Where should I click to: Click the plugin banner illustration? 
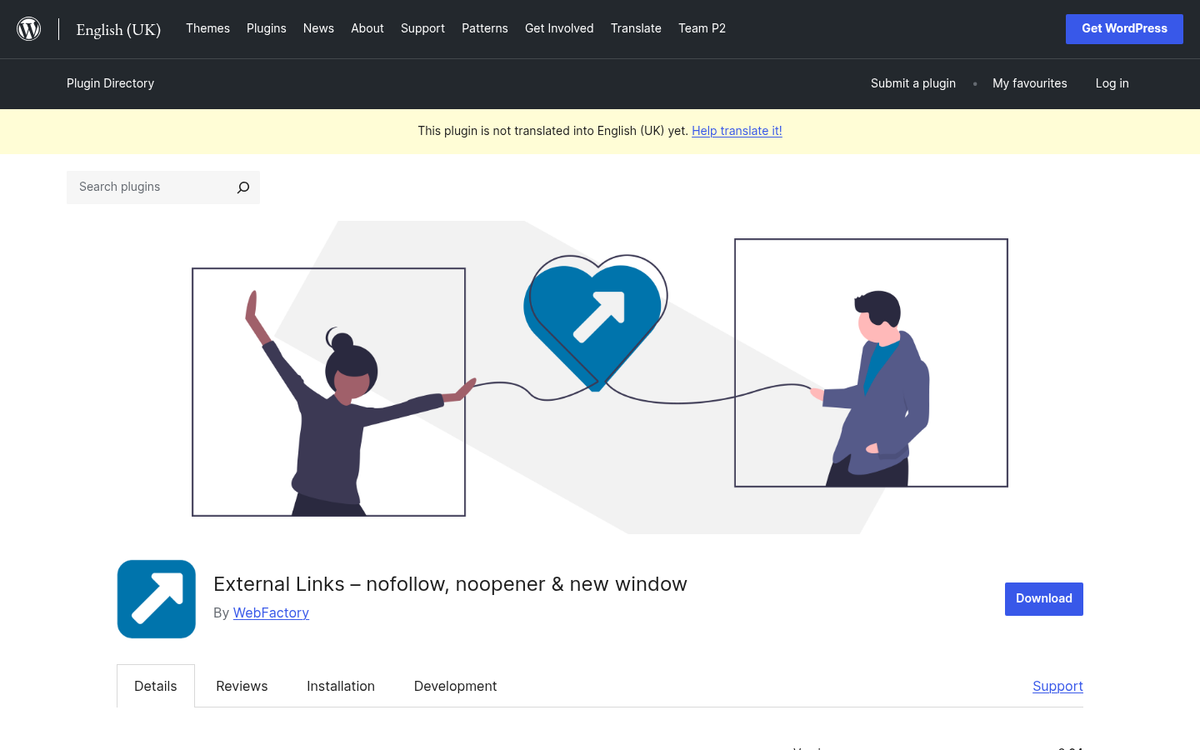600,377
